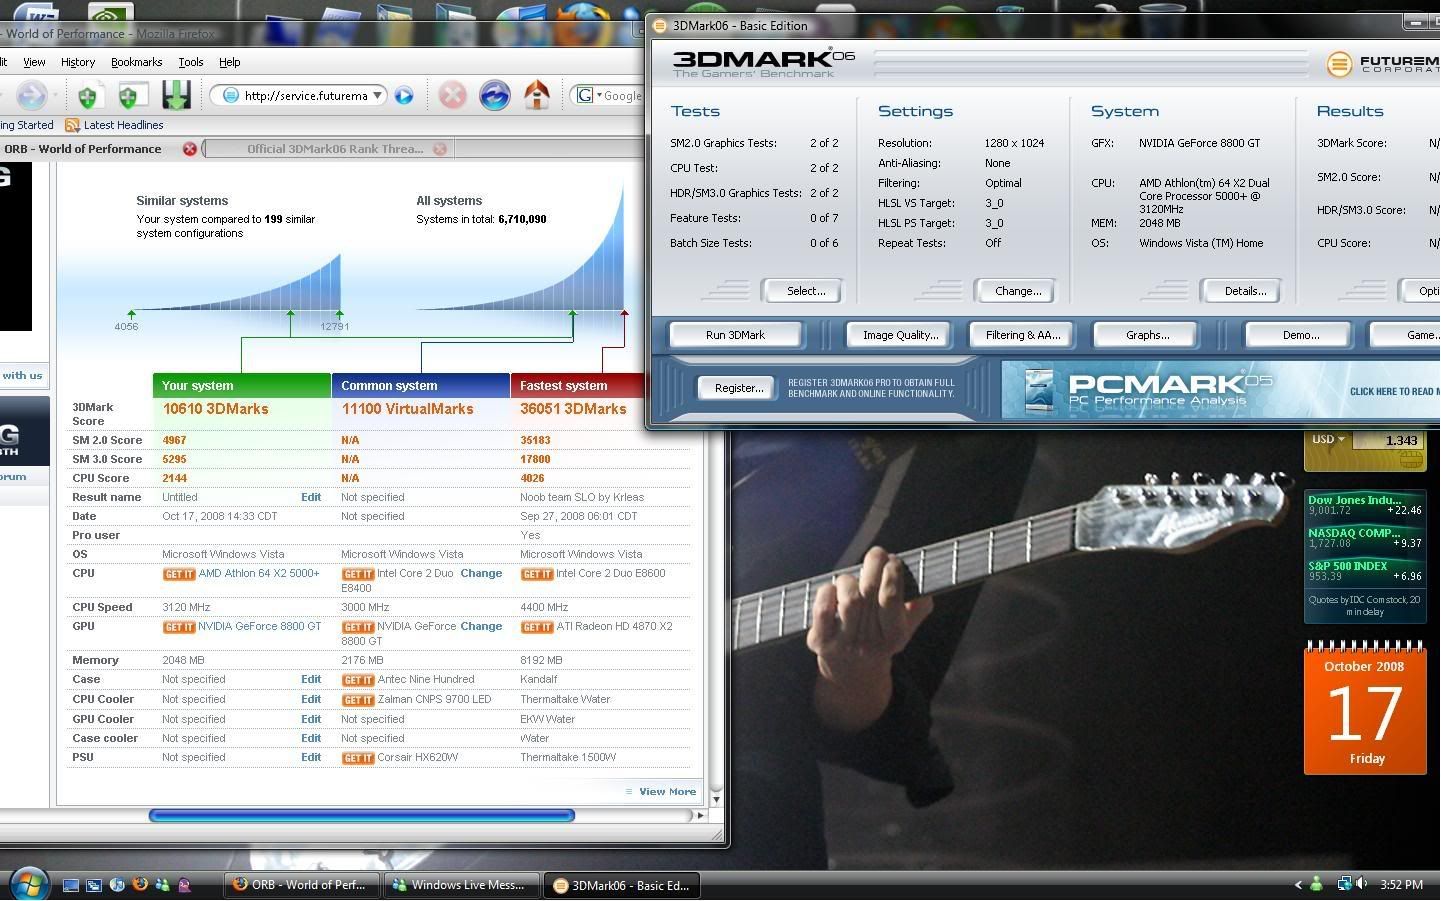
Task: Go to the home page via the house icon
Action: point(538,96)
